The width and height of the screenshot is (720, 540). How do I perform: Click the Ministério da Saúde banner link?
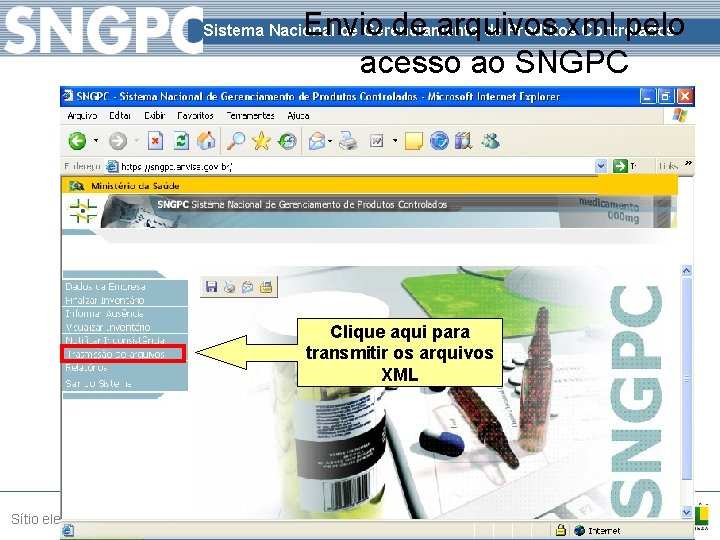coord(135,186)
